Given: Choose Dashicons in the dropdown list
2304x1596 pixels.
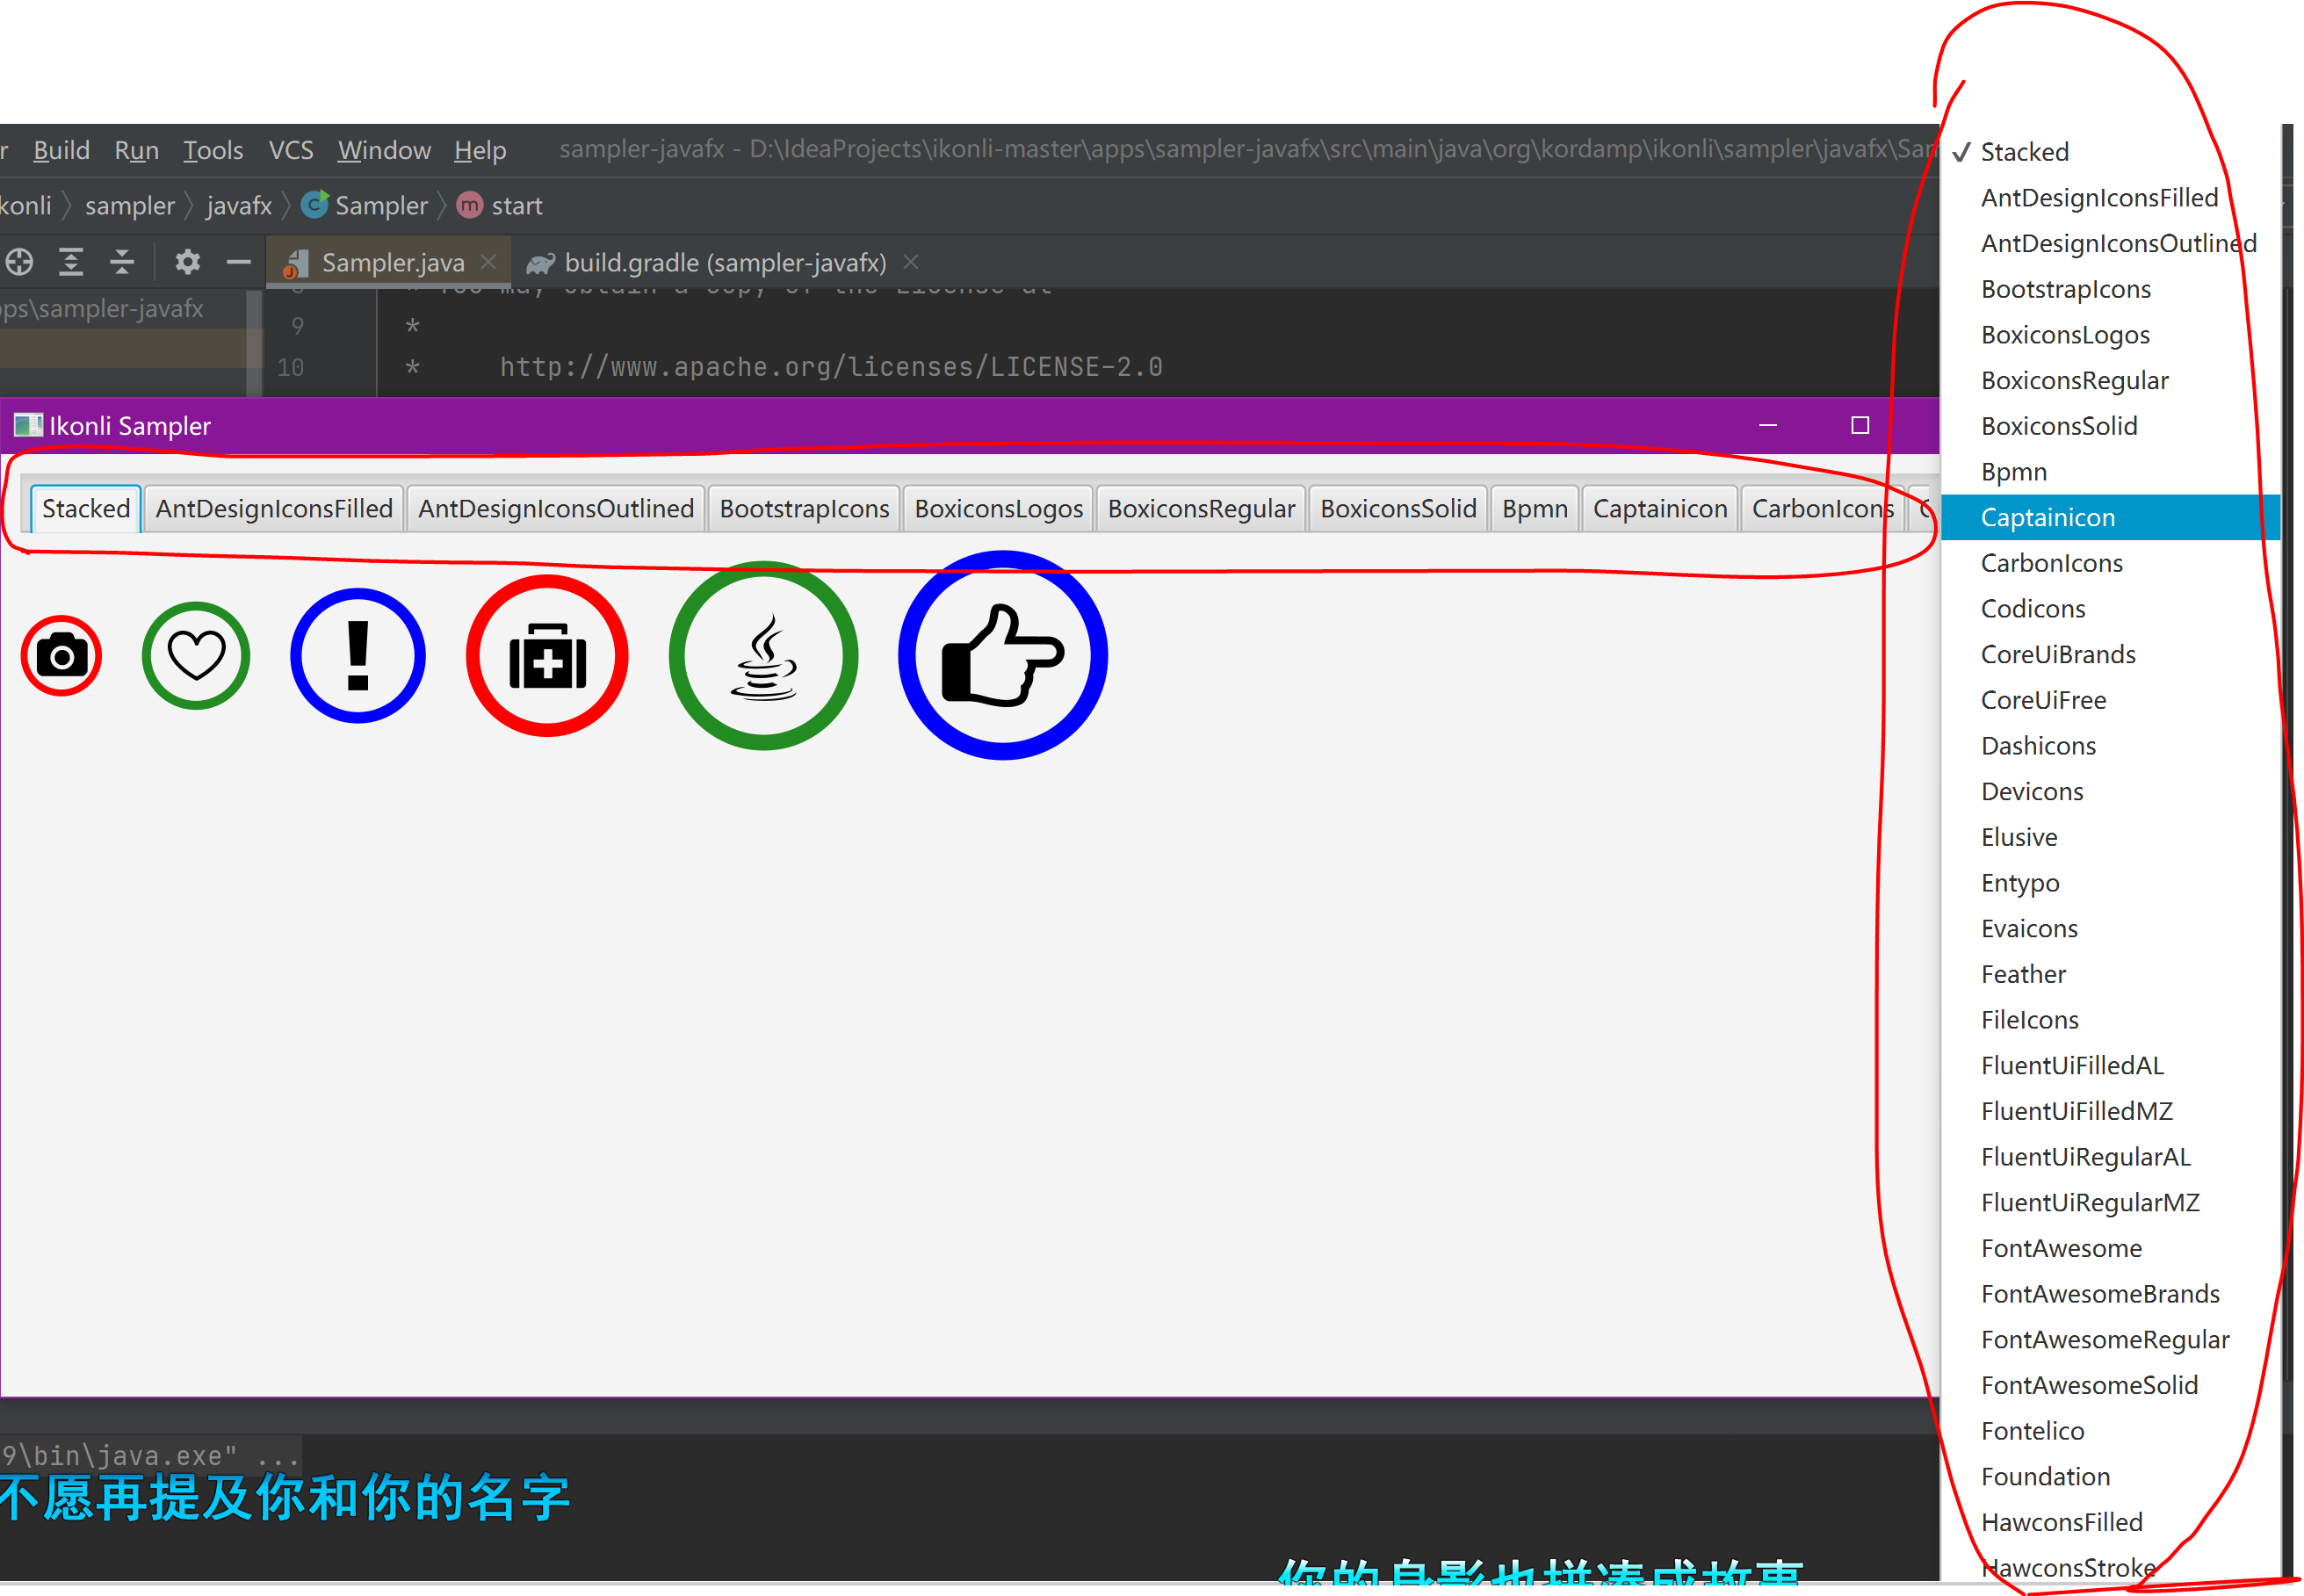Looking at the screenshot, I should (x=2110, y=746).
